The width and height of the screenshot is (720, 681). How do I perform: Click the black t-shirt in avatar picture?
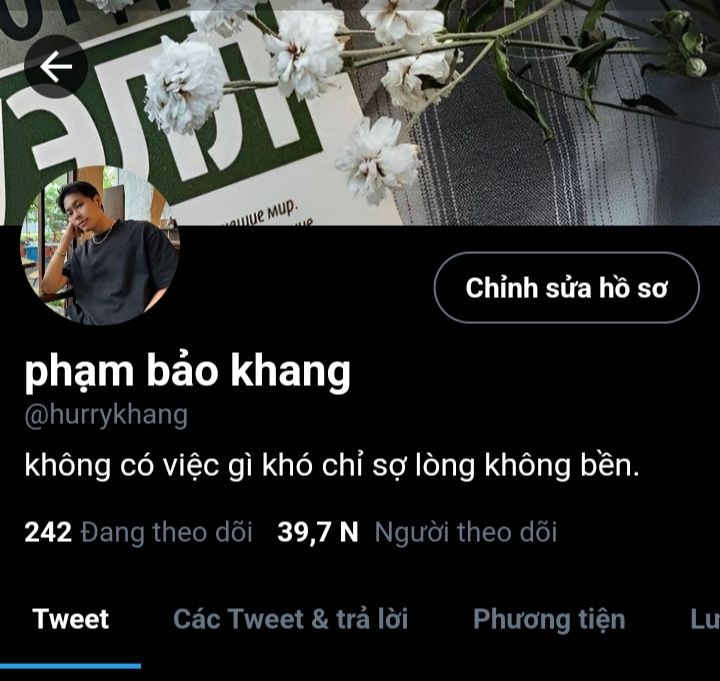(120, 271)
